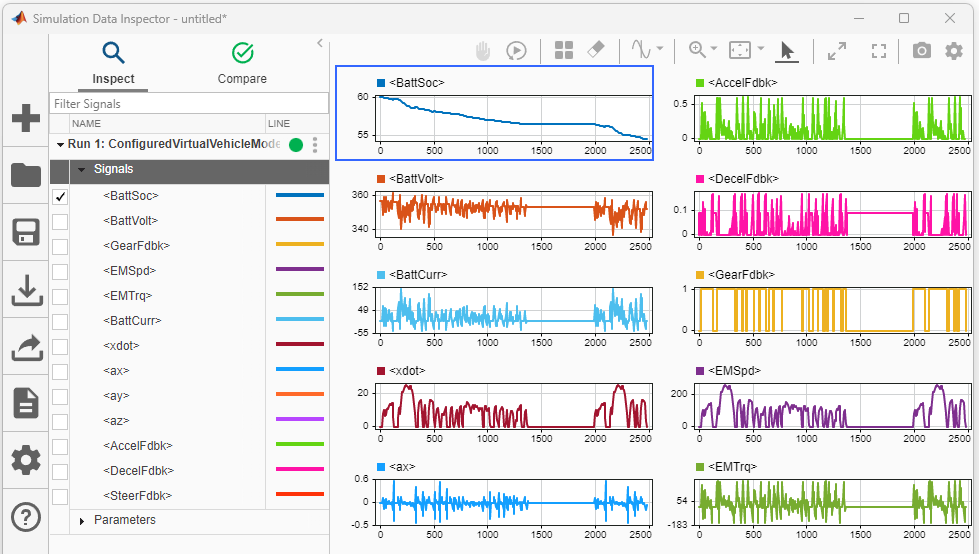The height and width of the screenshot is (554, 979).
Task: Take a snapshot with the camera icon
Action: point(922,51)
